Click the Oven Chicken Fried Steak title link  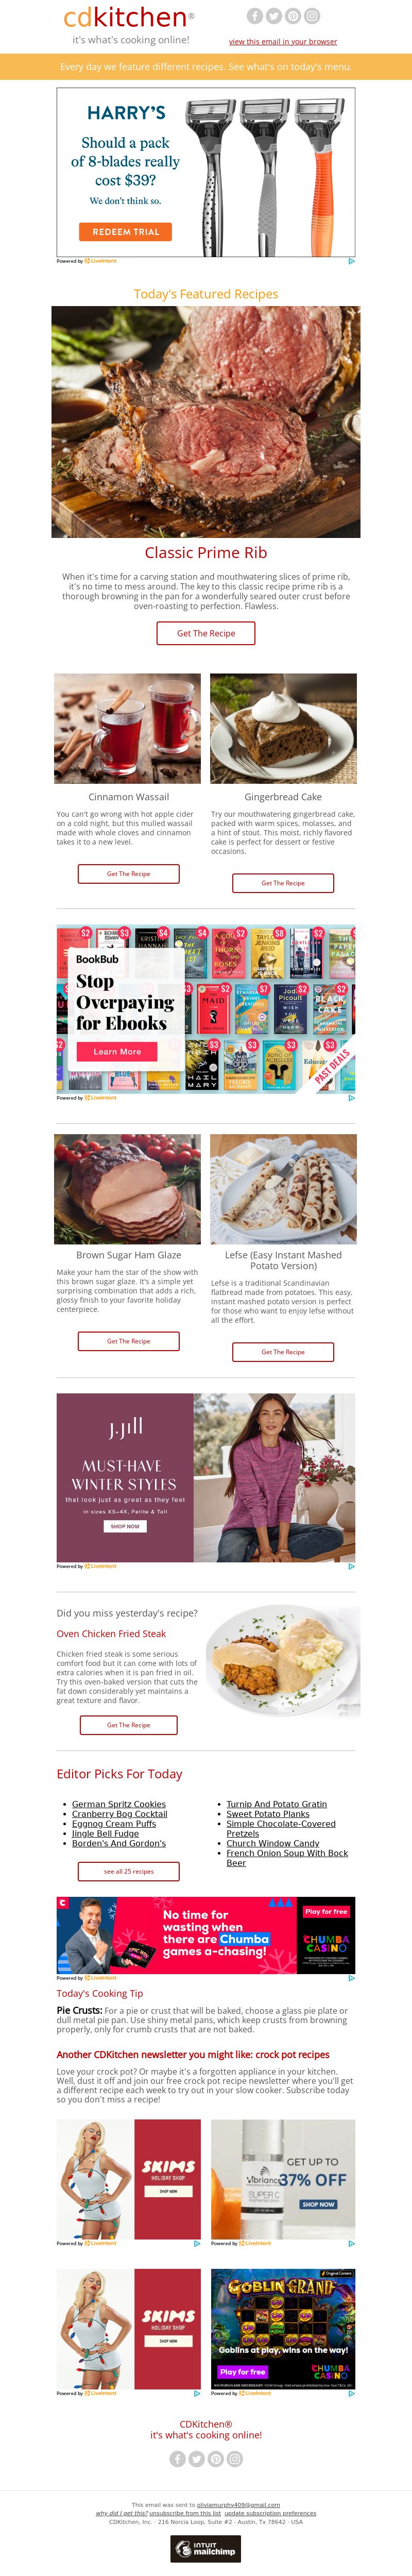coord(111,1633)
